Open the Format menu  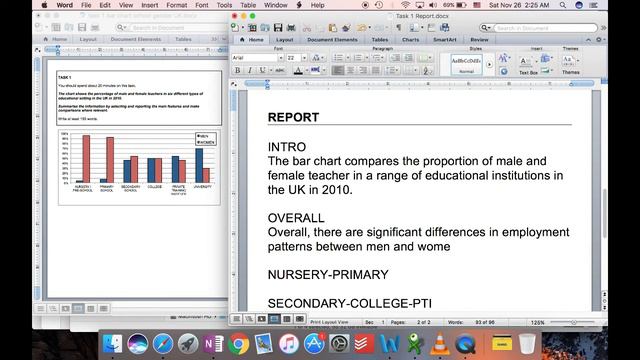pyautogui.click(x=177, y=5)
